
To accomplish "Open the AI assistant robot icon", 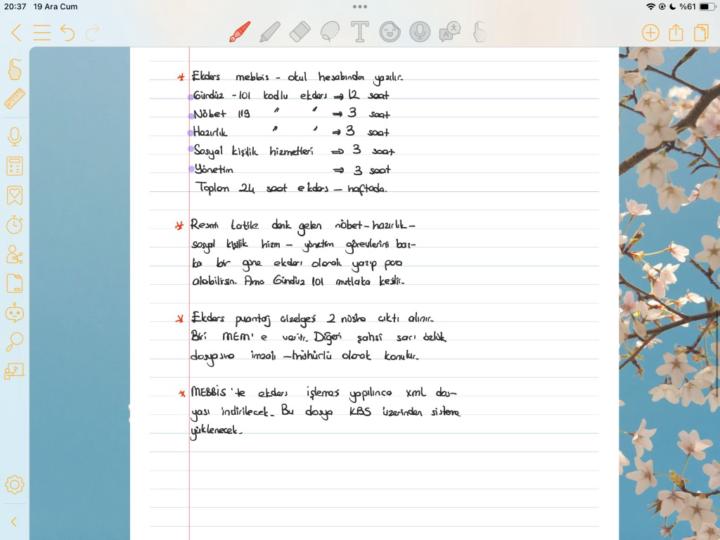I will pos(15,313).
